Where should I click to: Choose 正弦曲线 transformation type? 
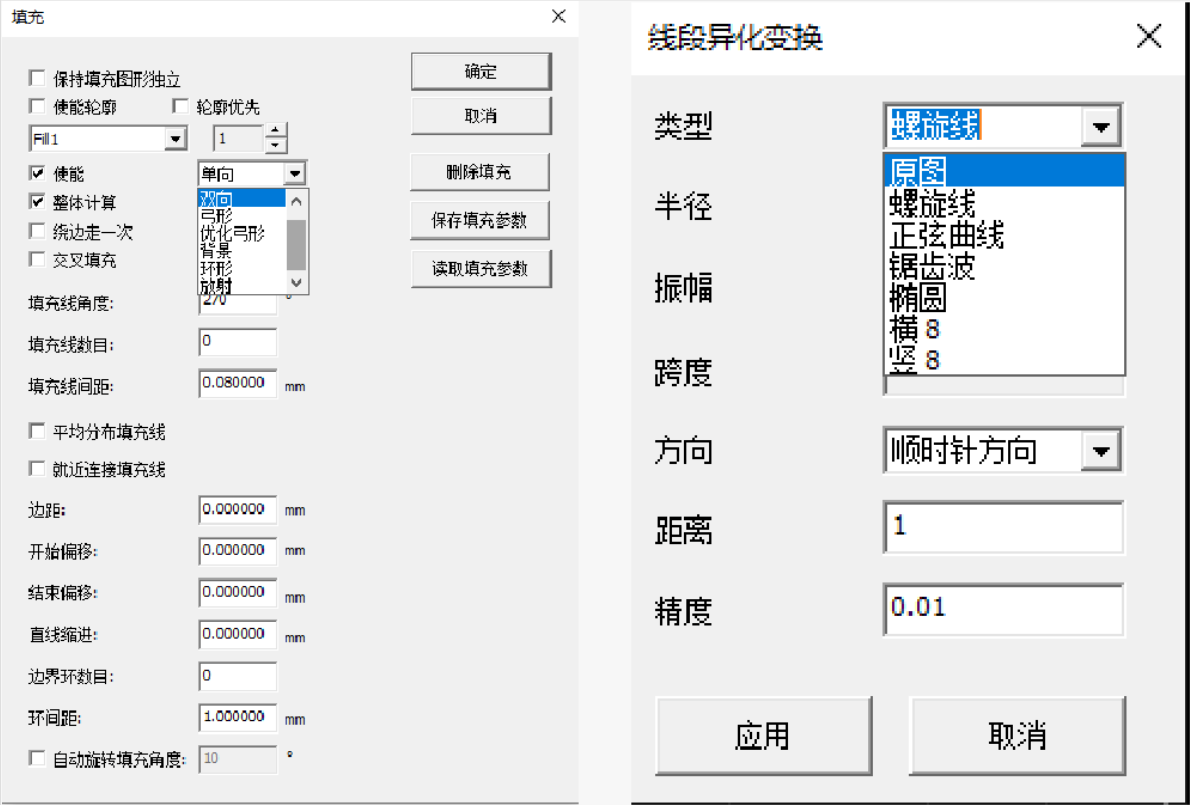pyautogui.click(x=1005, y=235)
